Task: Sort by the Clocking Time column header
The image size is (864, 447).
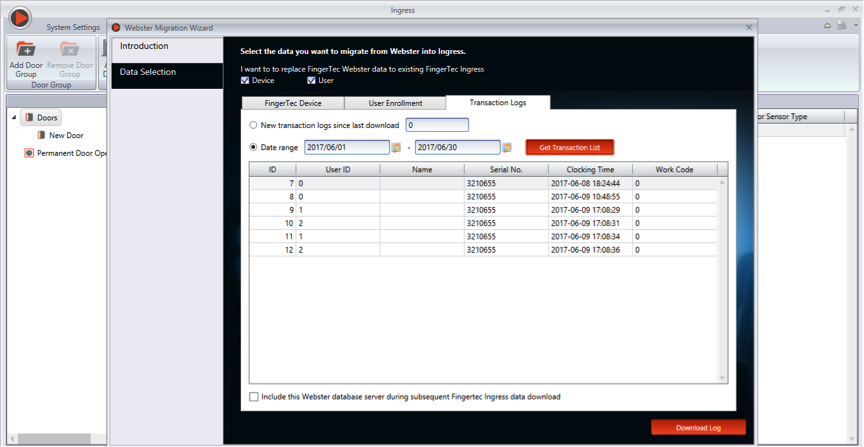Action: 590,170
